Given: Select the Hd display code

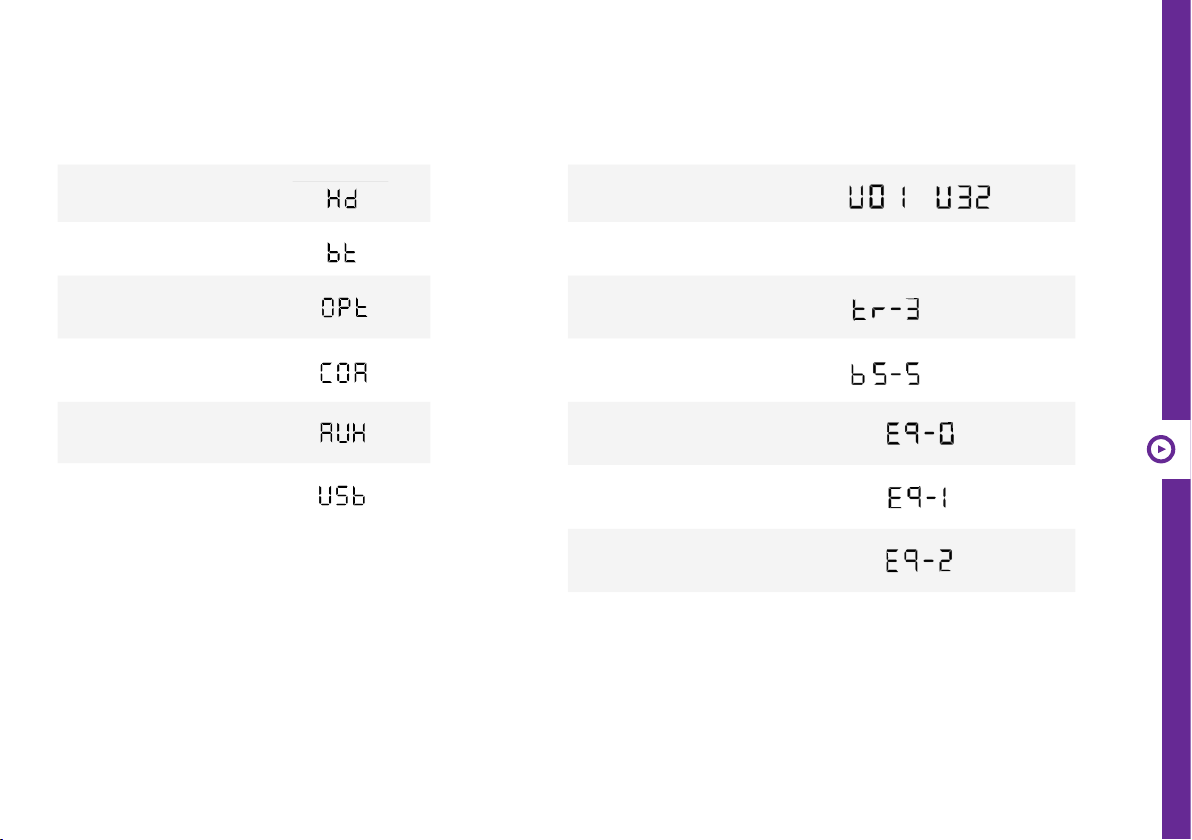Looking at the screenshot, I should pyautogui.click(x=342, y=199).
